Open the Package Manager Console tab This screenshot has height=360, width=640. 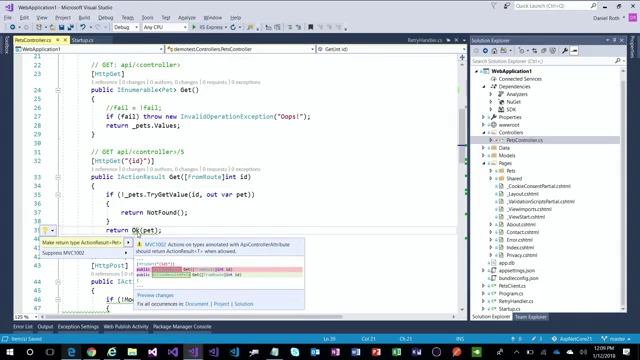[x=182, y=327]
